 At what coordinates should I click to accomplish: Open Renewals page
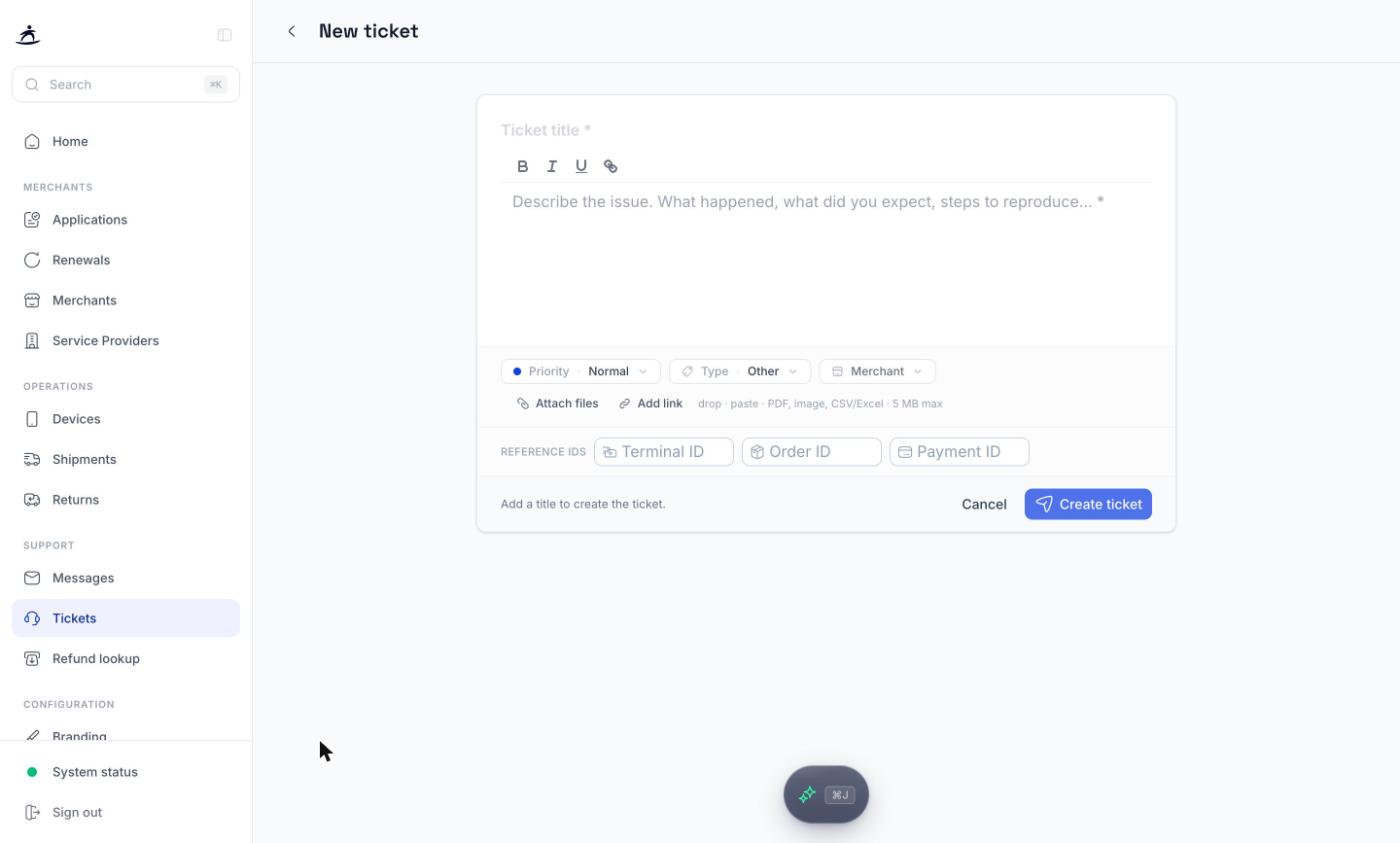pyautogui.click(x=126, y=260)
